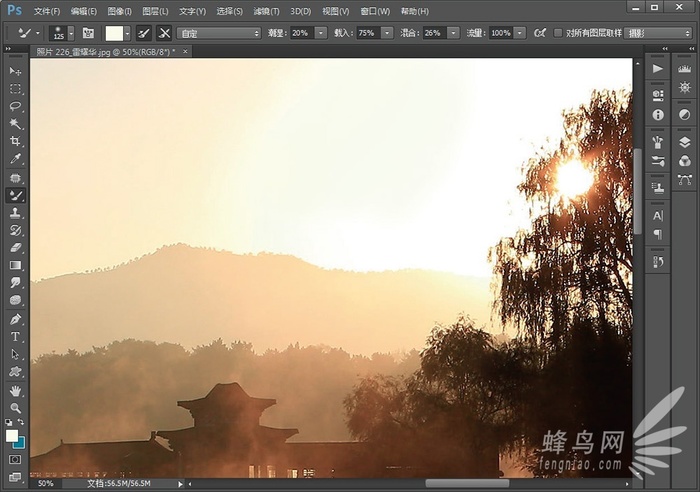Open the 混合 value dropdown arrow

454,33
